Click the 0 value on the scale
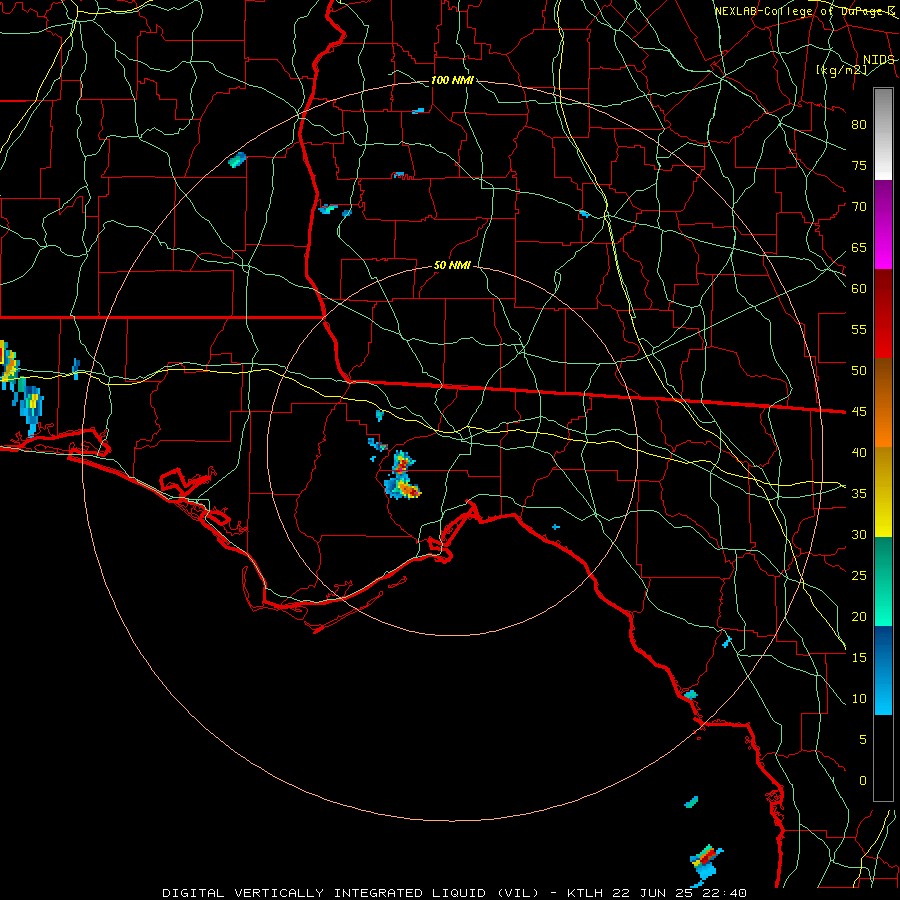The image size is (900, 900). tap(863, 781)
